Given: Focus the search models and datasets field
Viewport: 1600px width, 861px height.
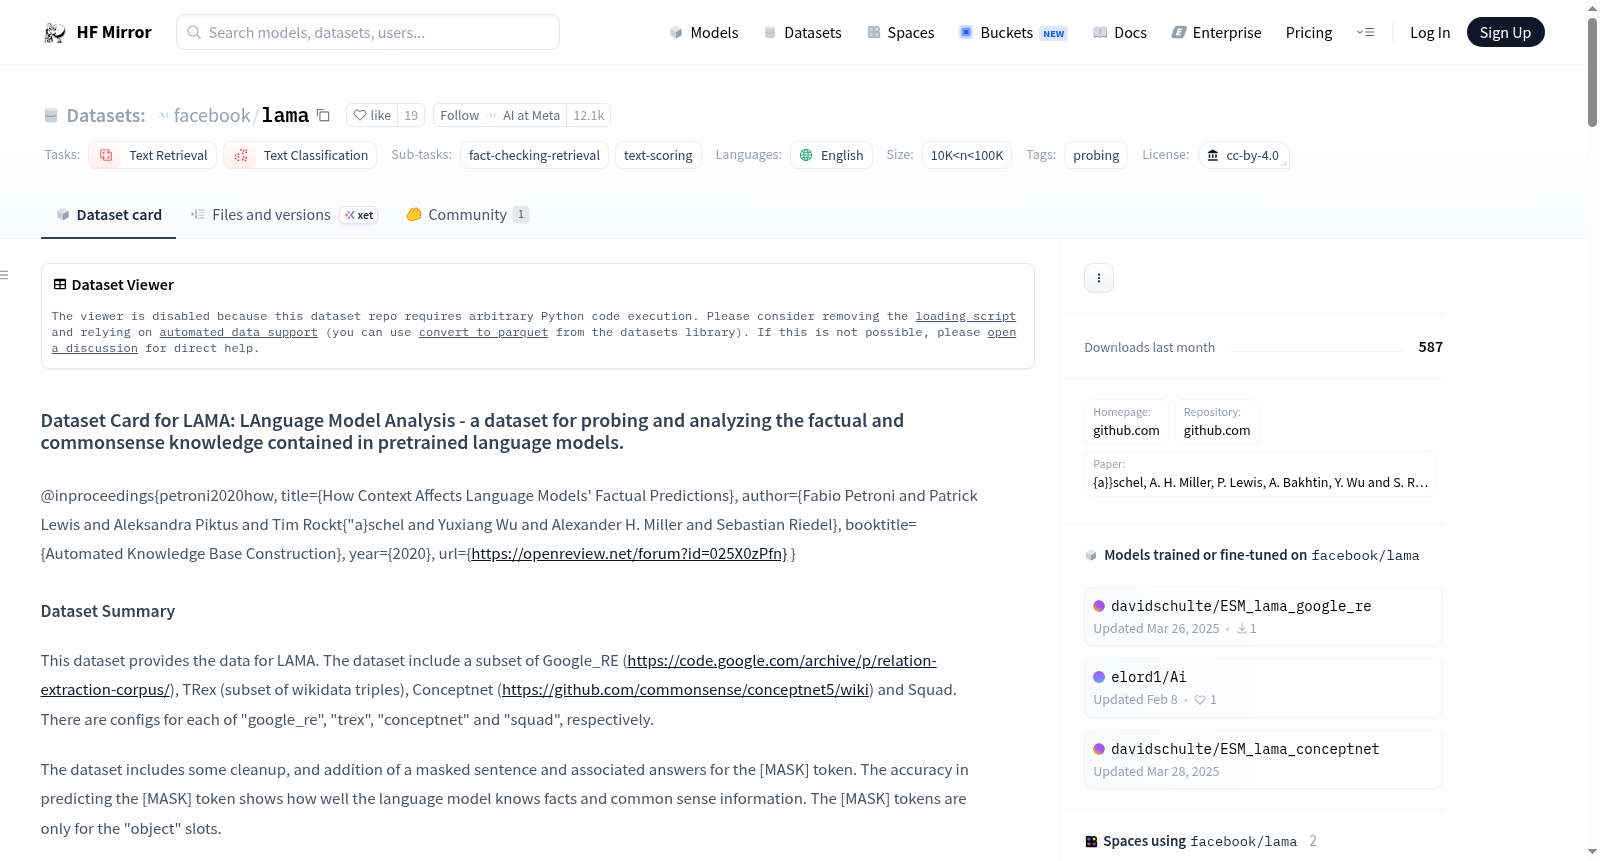Looking at the screenshot, I should [368, 32].
